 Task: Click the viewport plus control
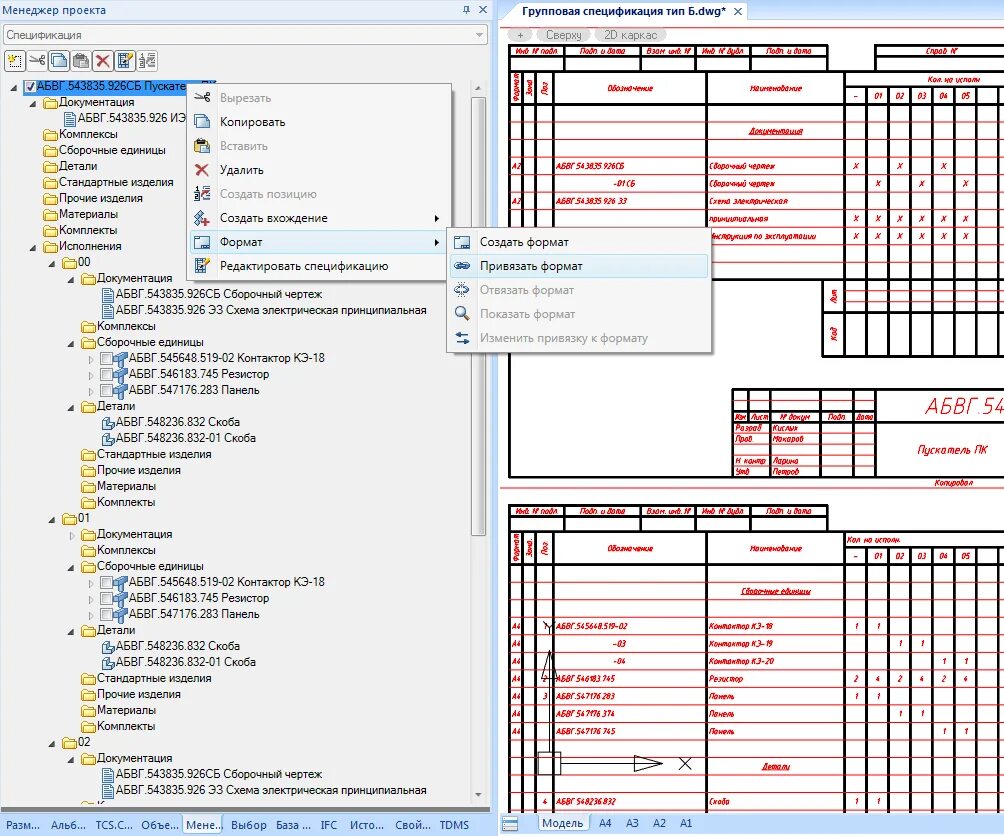click(x=521, y=35)
